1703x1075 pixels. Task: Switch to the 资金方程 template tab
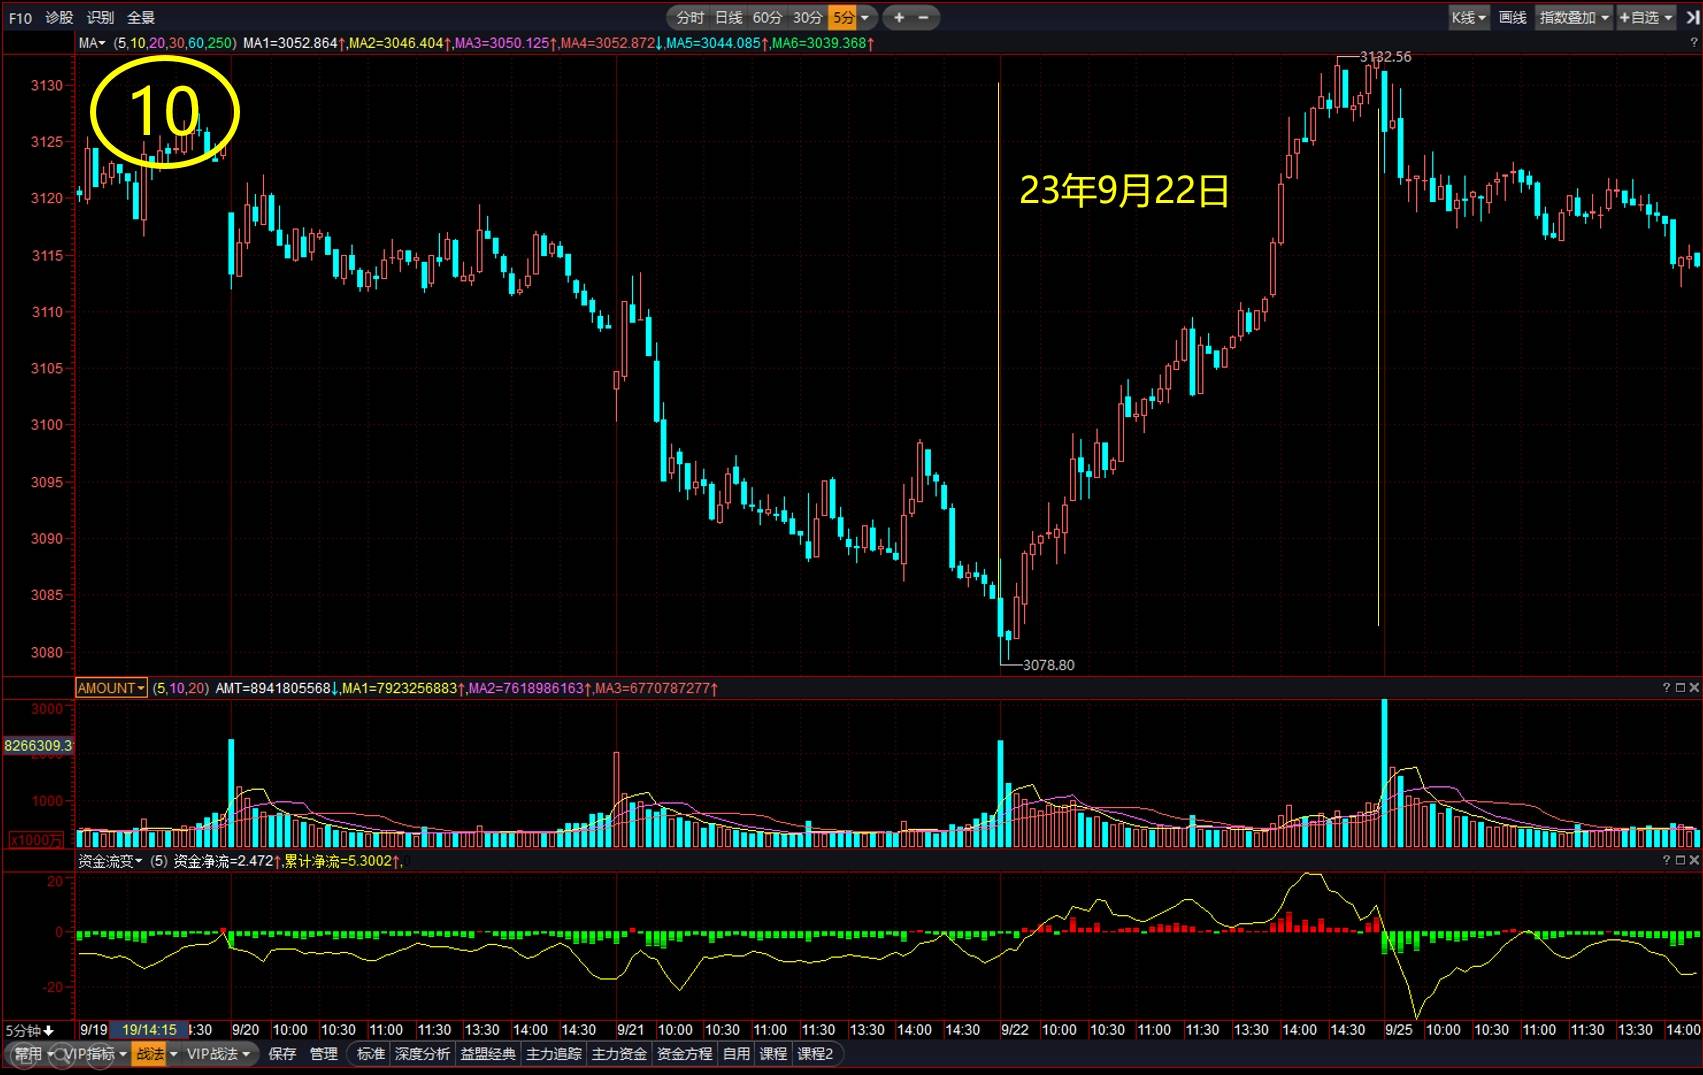(x=685, y=1054)
